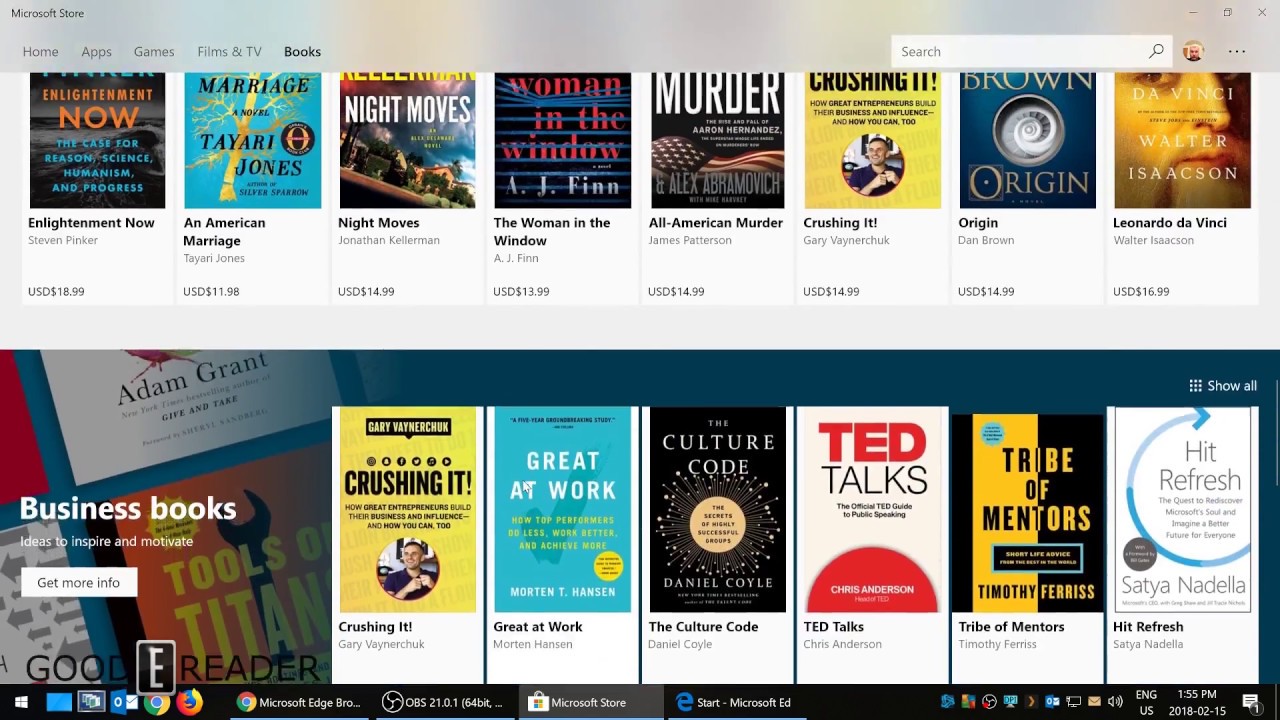The image size is (1280, 720).
Task: Open TED Talks book cover
Action: click(x=872, y=509)
